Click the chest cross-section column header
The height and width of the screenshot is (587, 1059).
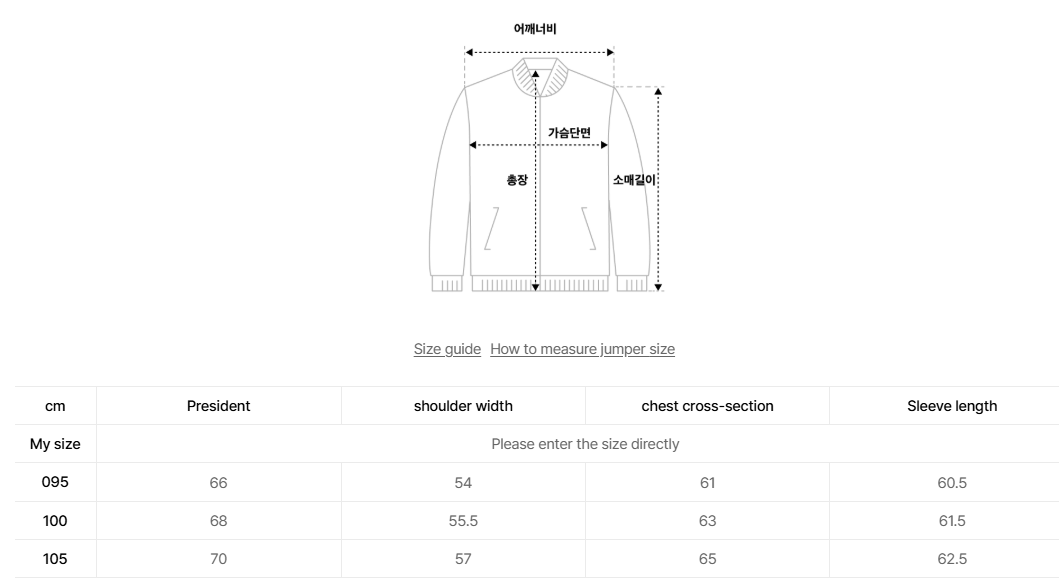[707, 406]
